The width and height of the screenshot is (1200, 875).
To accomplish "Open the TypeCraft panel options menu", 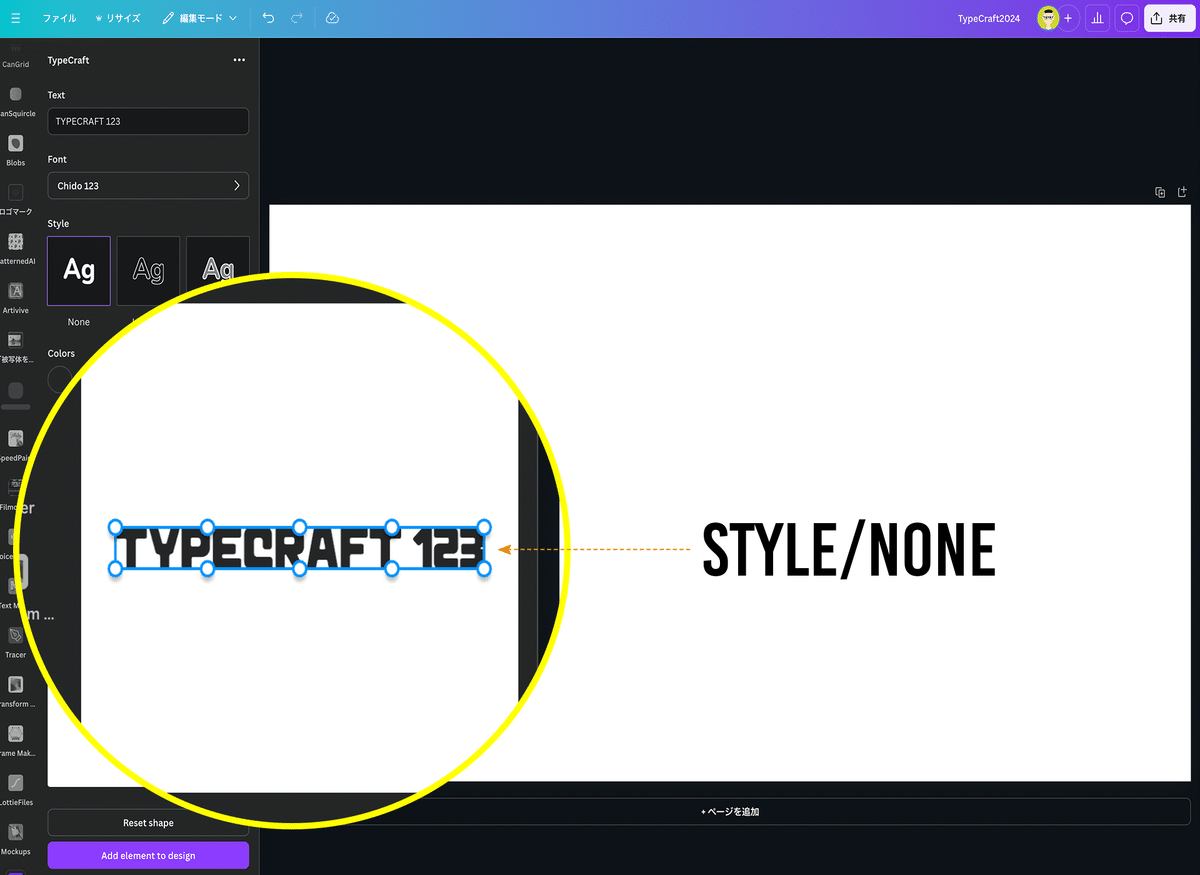I will (x=239, y=60).
